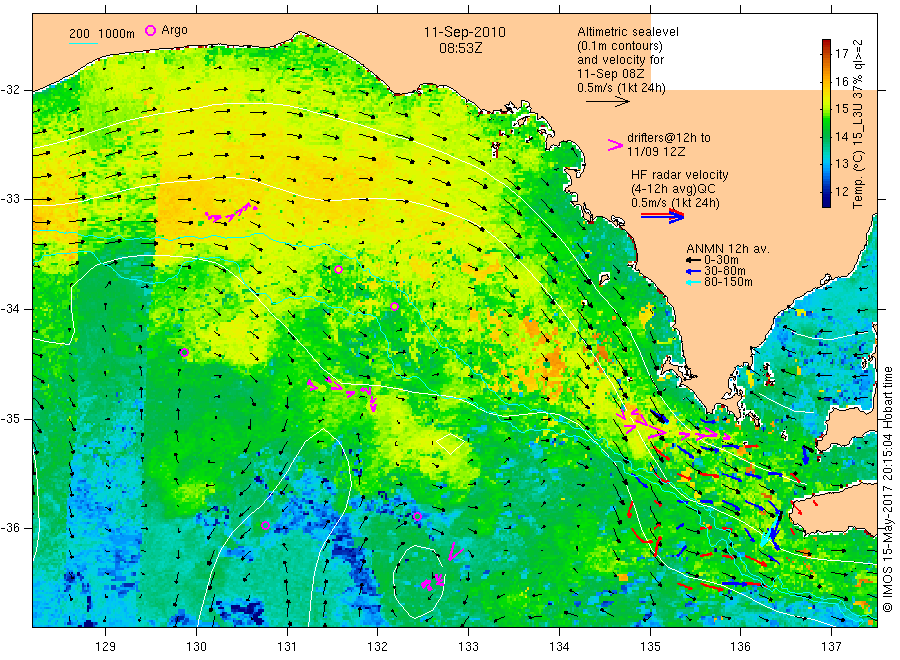Click the dark blue bottom of the color bar
Screen dimensions: 900x660
[x=826, y=202]
